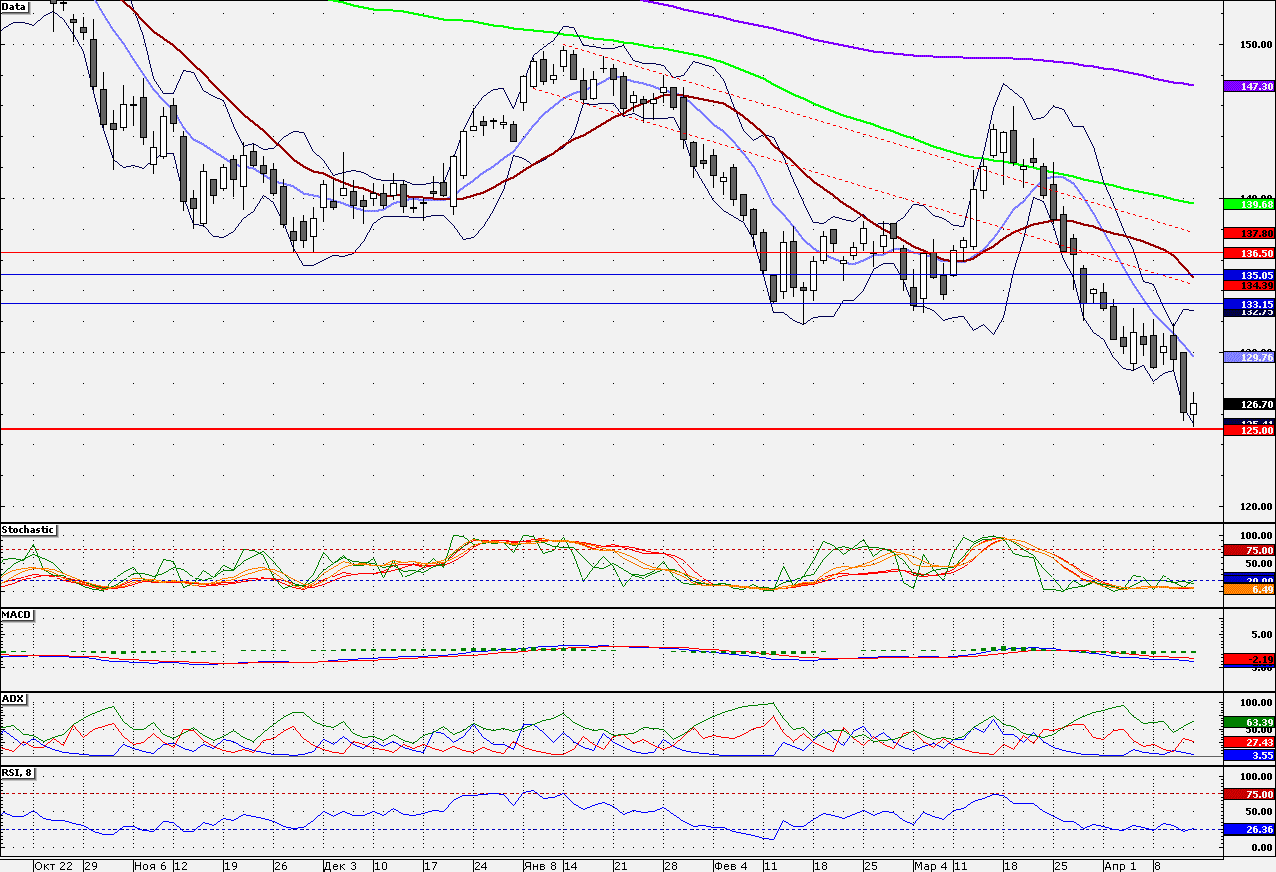The image size is (1276, 872).
Task: Select the 8 date label after Апр 1
Action: [x=1158, y=865]
